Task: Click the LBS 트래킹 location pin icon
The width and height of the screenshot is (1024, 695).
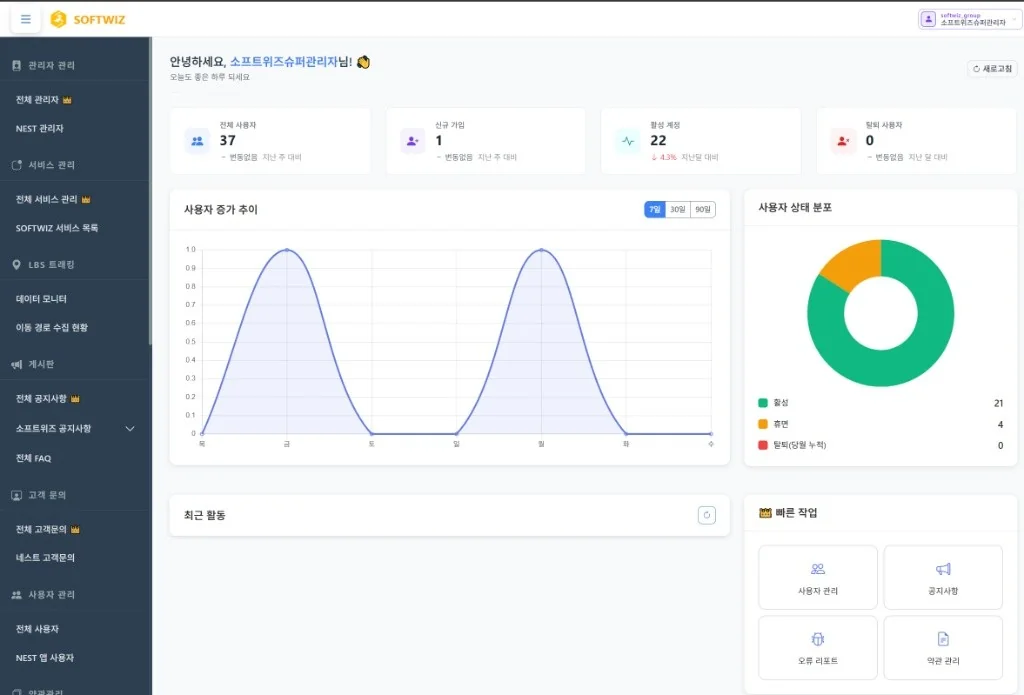Action: pos(16,265)
